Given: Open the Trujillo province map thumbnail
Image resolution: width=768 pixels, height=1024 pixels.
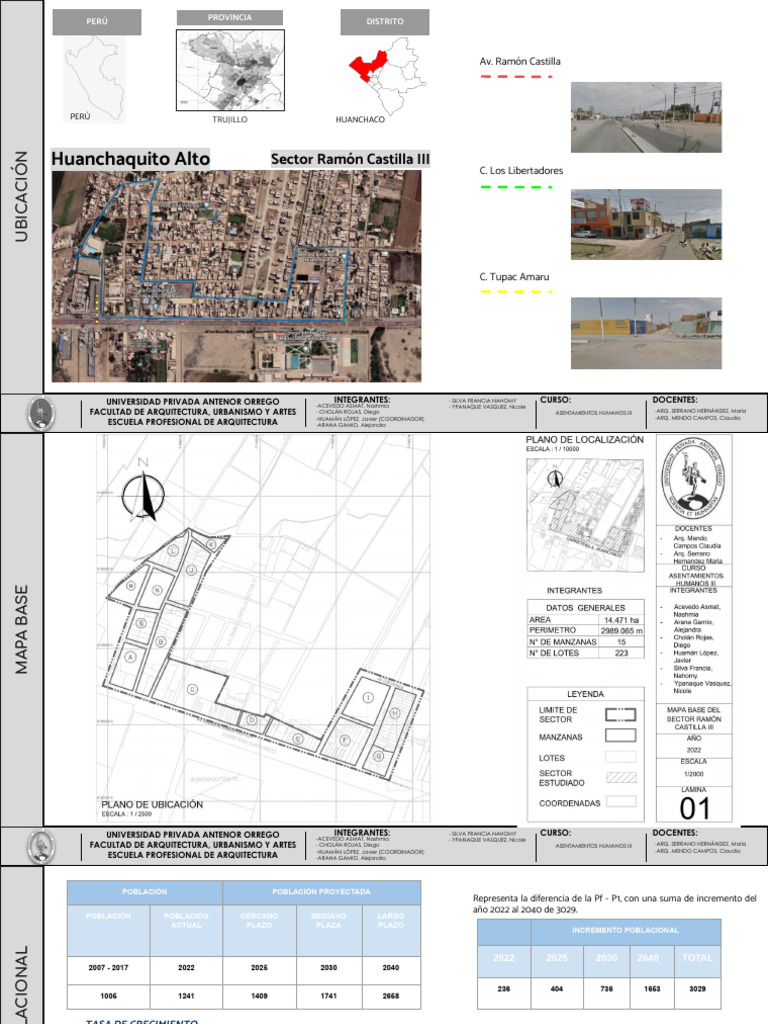Looking at the screenshot, I should [230, 70].
